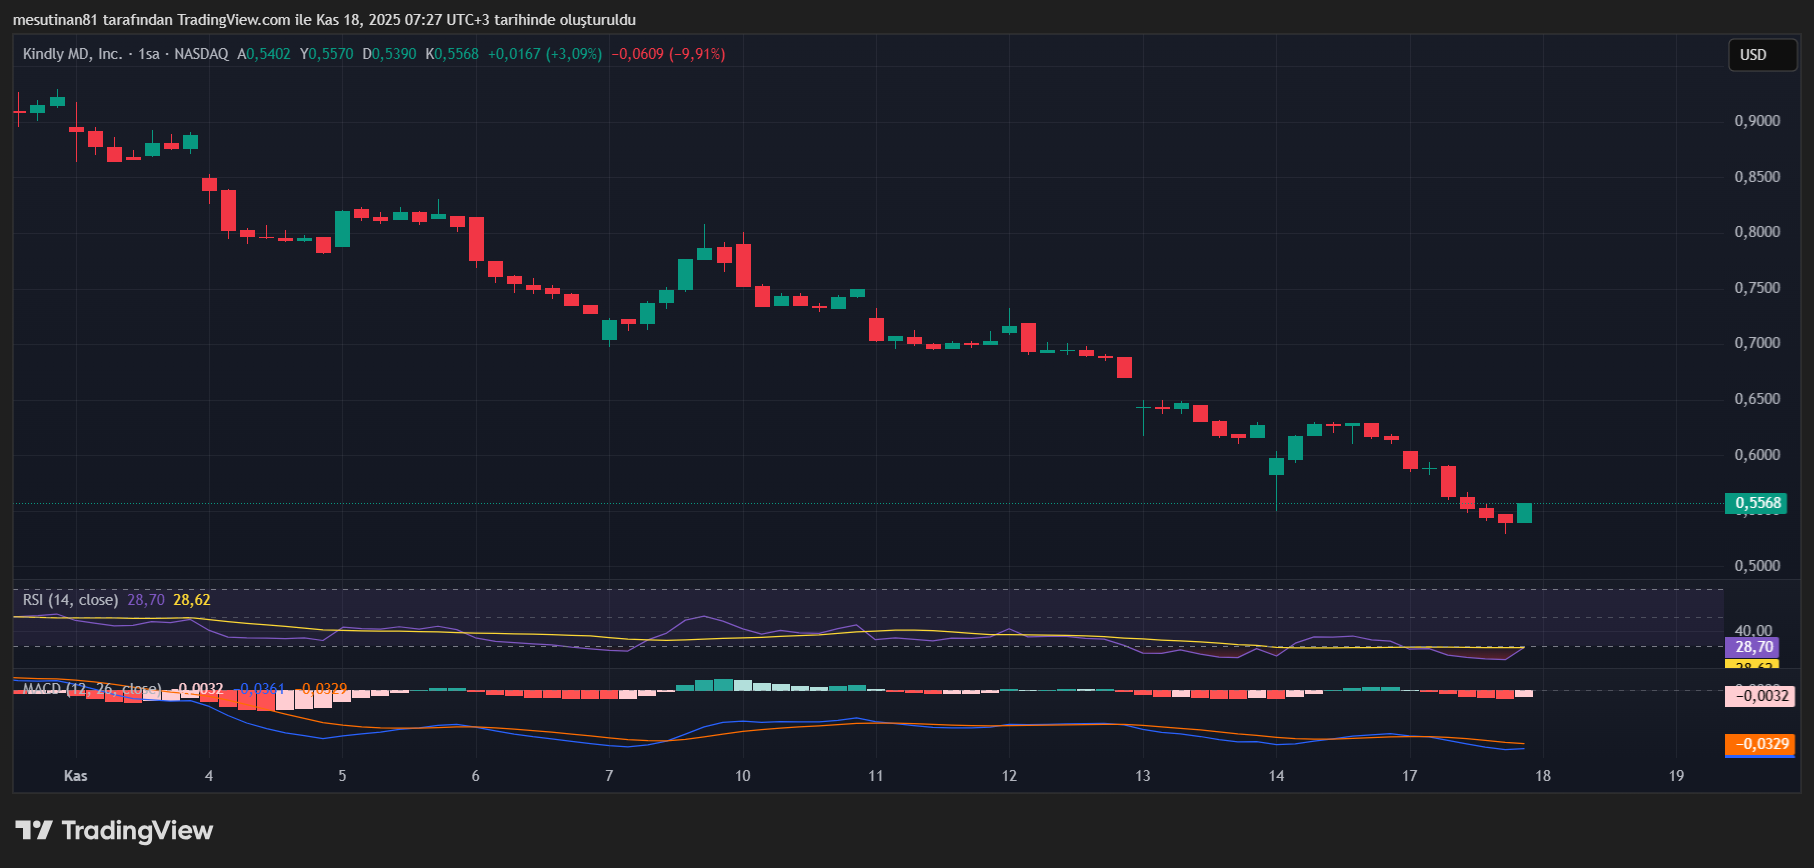Viewport: 1814px width, 868px height.
Task: Click the TradingView logo icon
Action: tap(33, 830)
